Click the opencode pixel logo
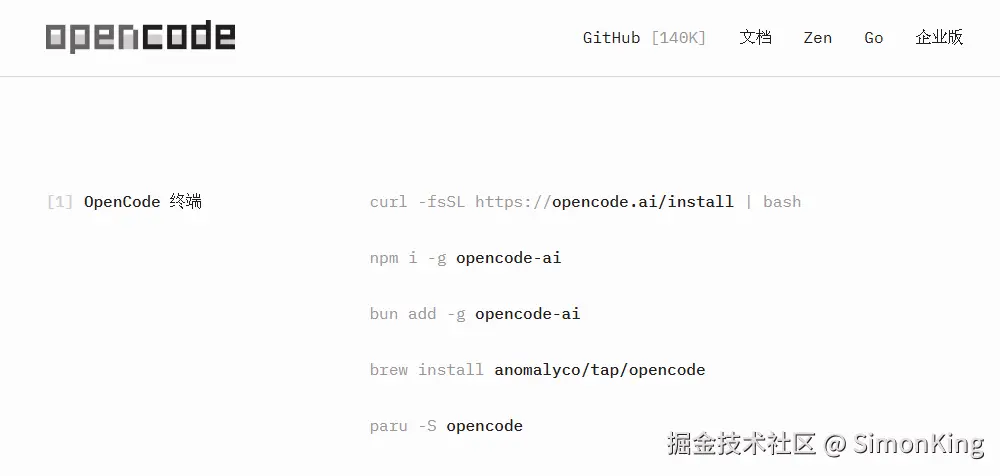1000x476 pixels. pos(140,37)
